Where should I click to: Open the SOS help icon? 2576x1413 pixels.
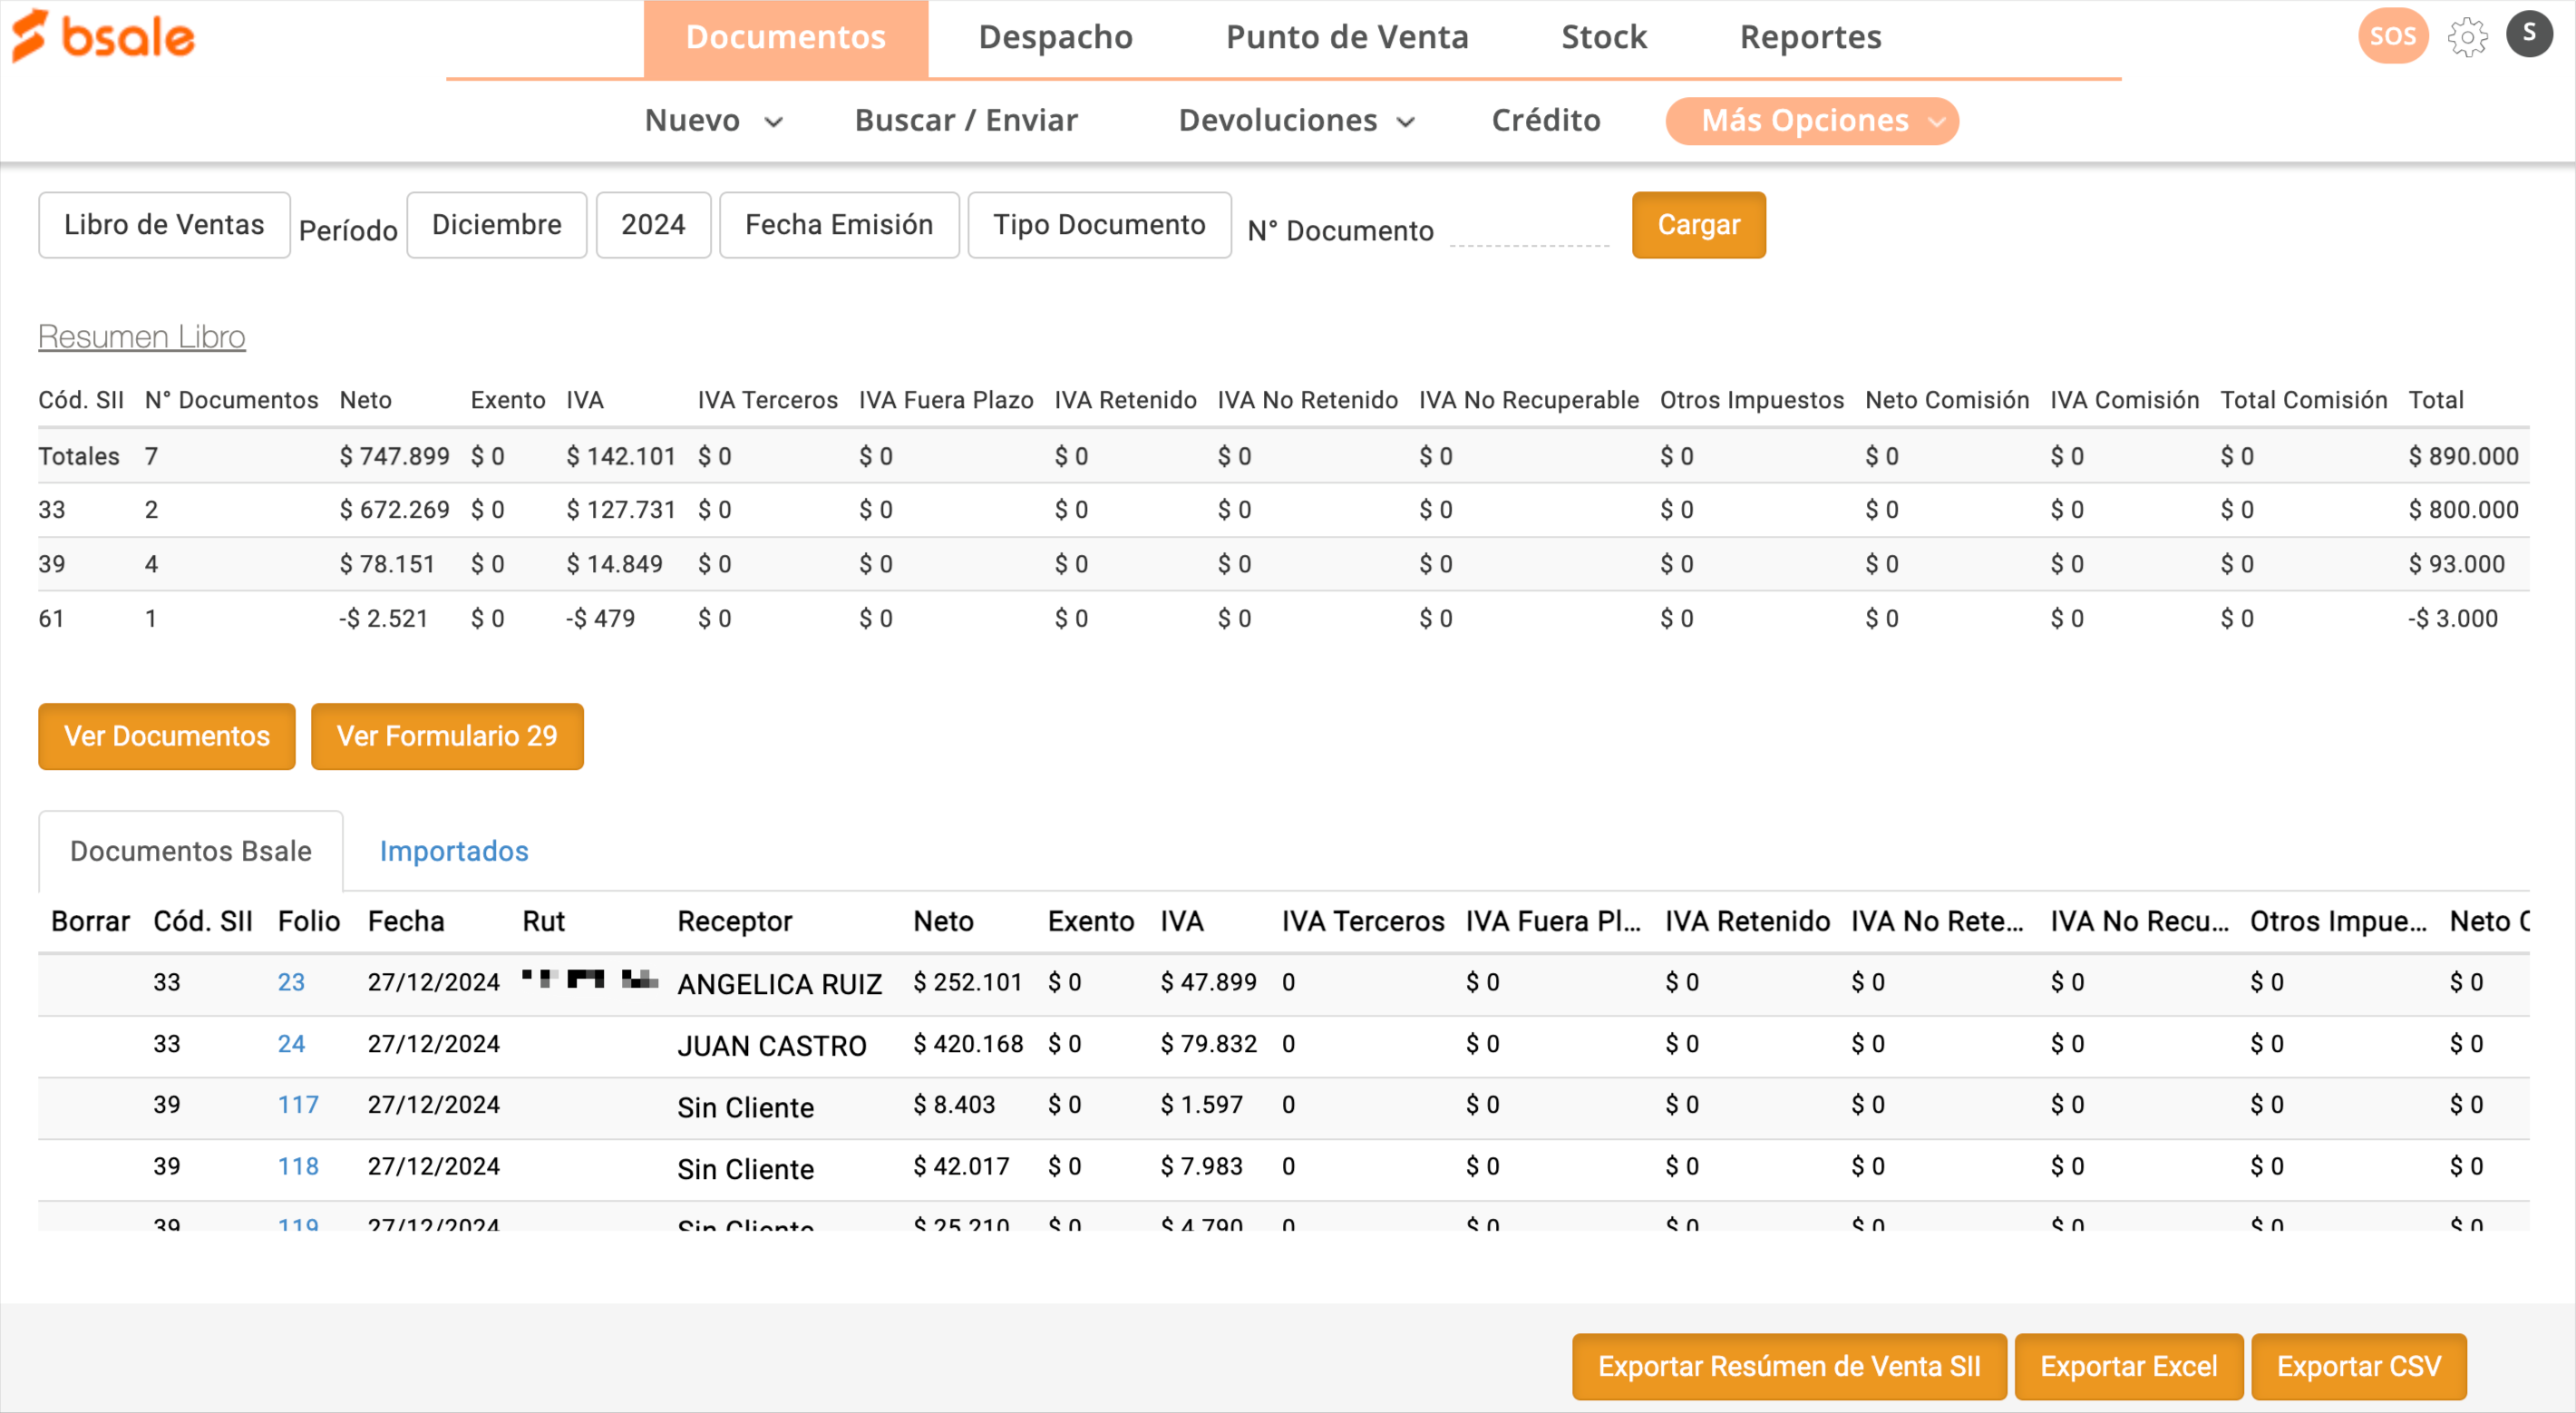pos(2392,36)
